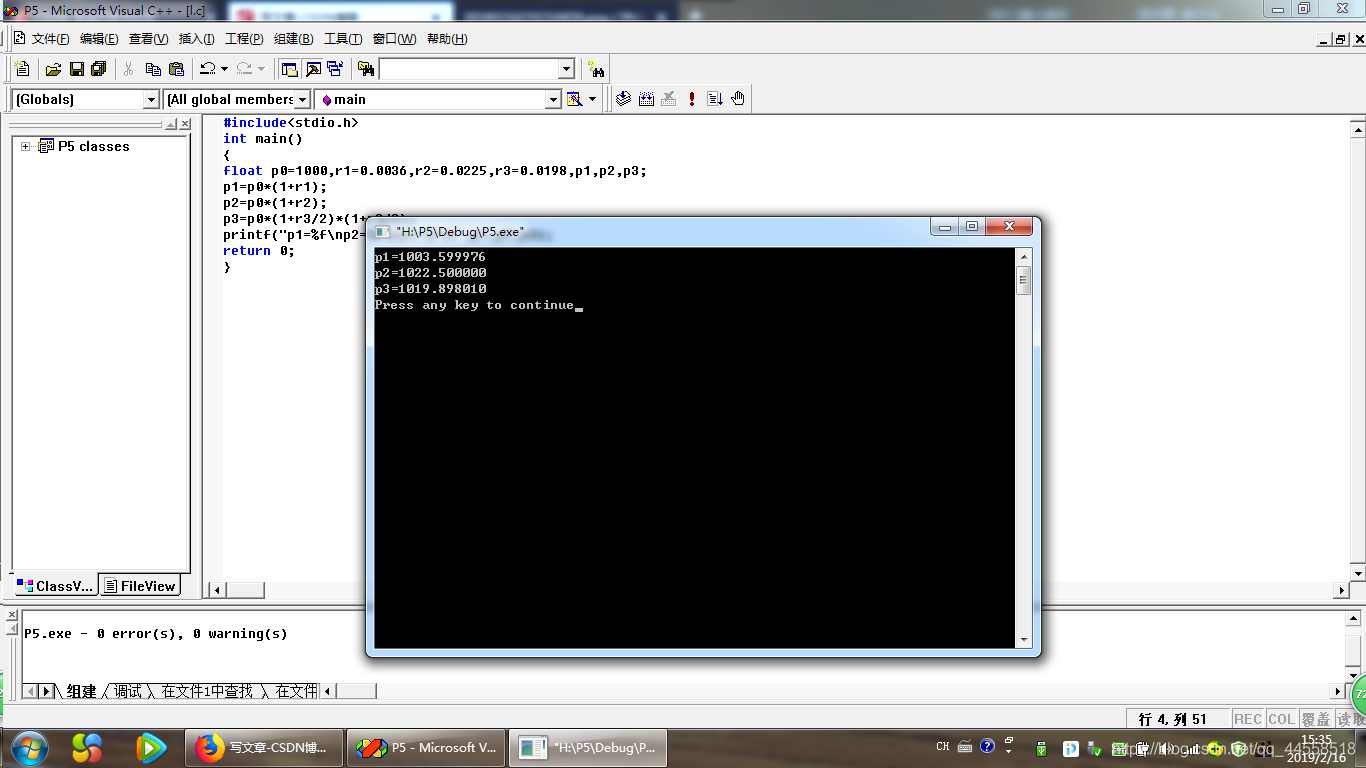Click the New Text File toolbar icon
This screenshot has width=1366, height=768.
click(23, 69)
